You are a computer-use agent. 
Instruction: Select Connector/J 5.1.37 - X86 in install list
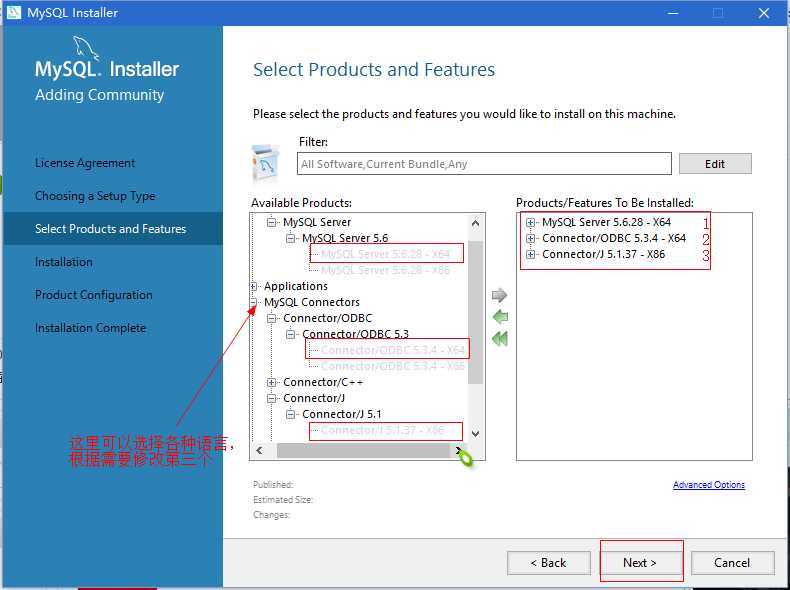(604, 254)
